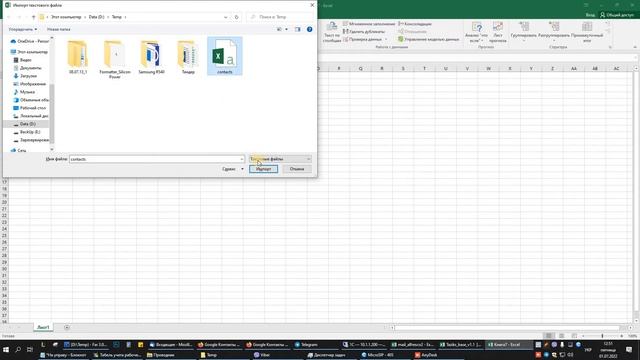The height and width of the screenshot is (360, 640).
Task: Select column T header in Excel
Action: click(424, 69)
